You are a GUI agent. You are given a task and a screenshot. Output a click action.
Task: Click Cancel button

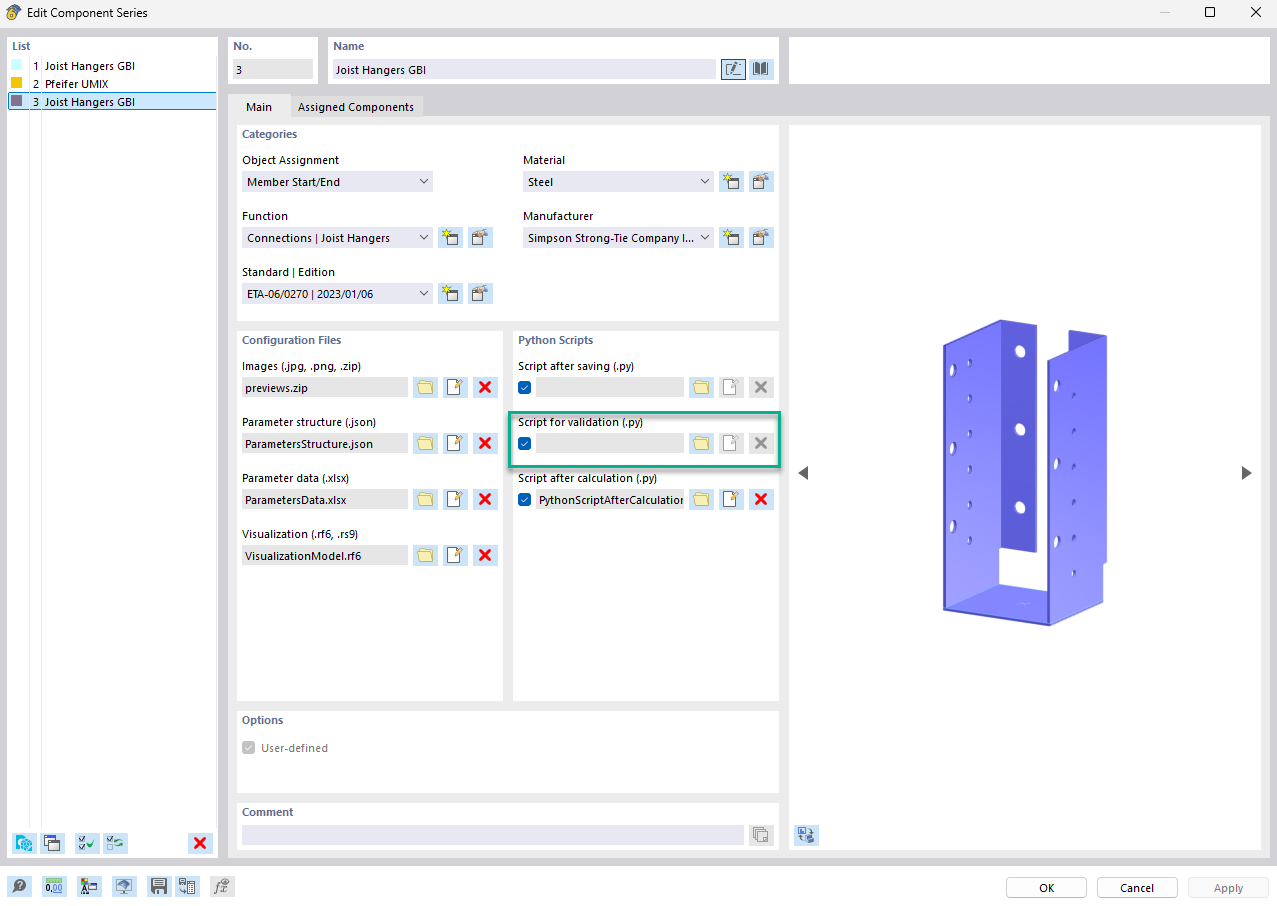pos(1137,888)
